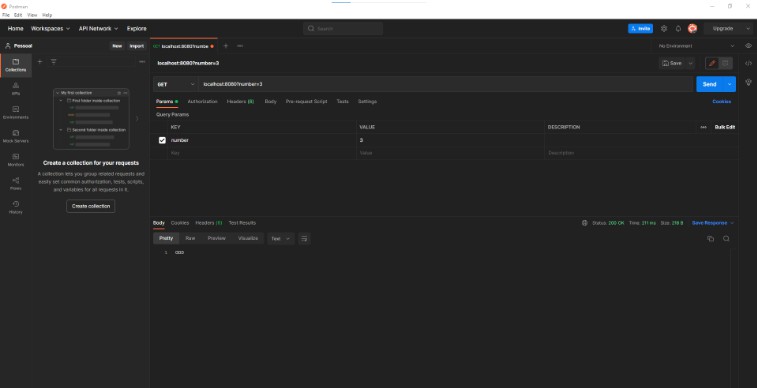The image size is (757, 388).
Task: Click the Save request button
Action: pyautogui.click(x=672, y=63)
